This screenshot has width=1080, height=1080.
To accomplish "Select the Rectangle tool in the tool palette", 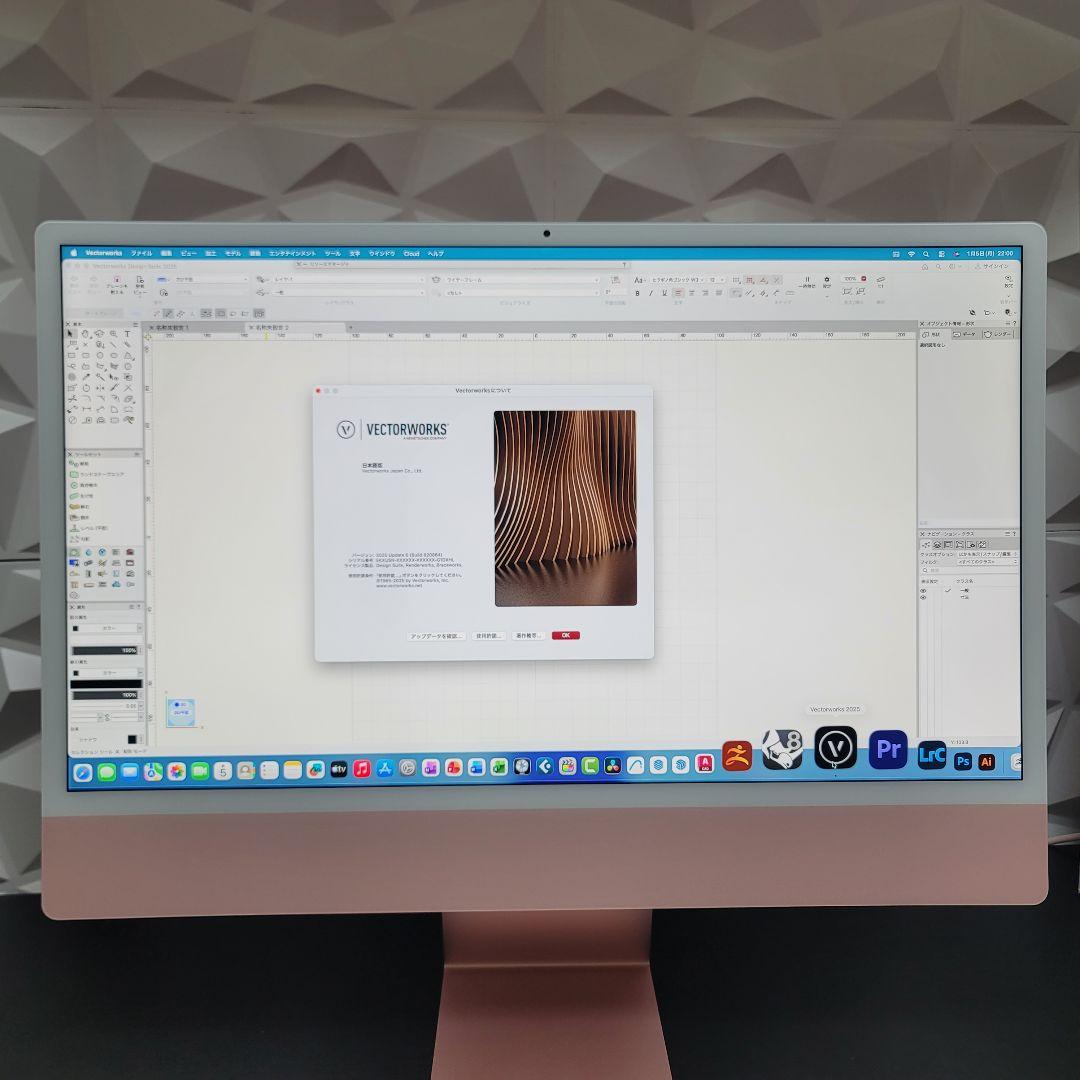I will (x=72, y=355).
